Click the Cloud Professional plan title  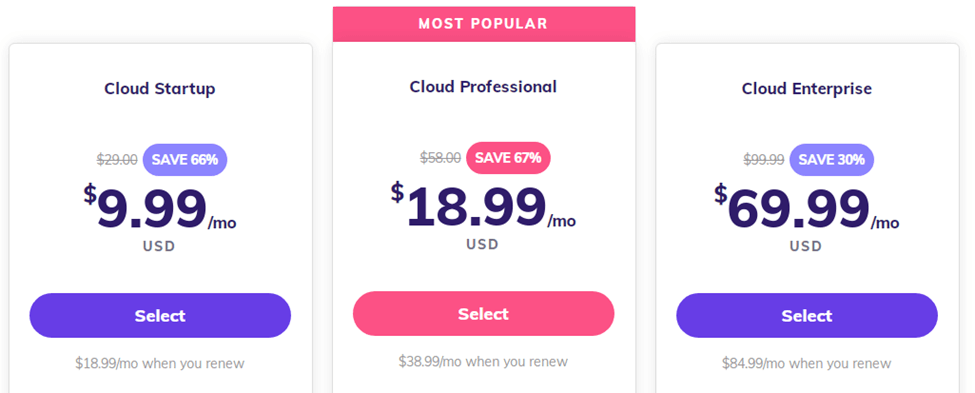click(483, 86)
